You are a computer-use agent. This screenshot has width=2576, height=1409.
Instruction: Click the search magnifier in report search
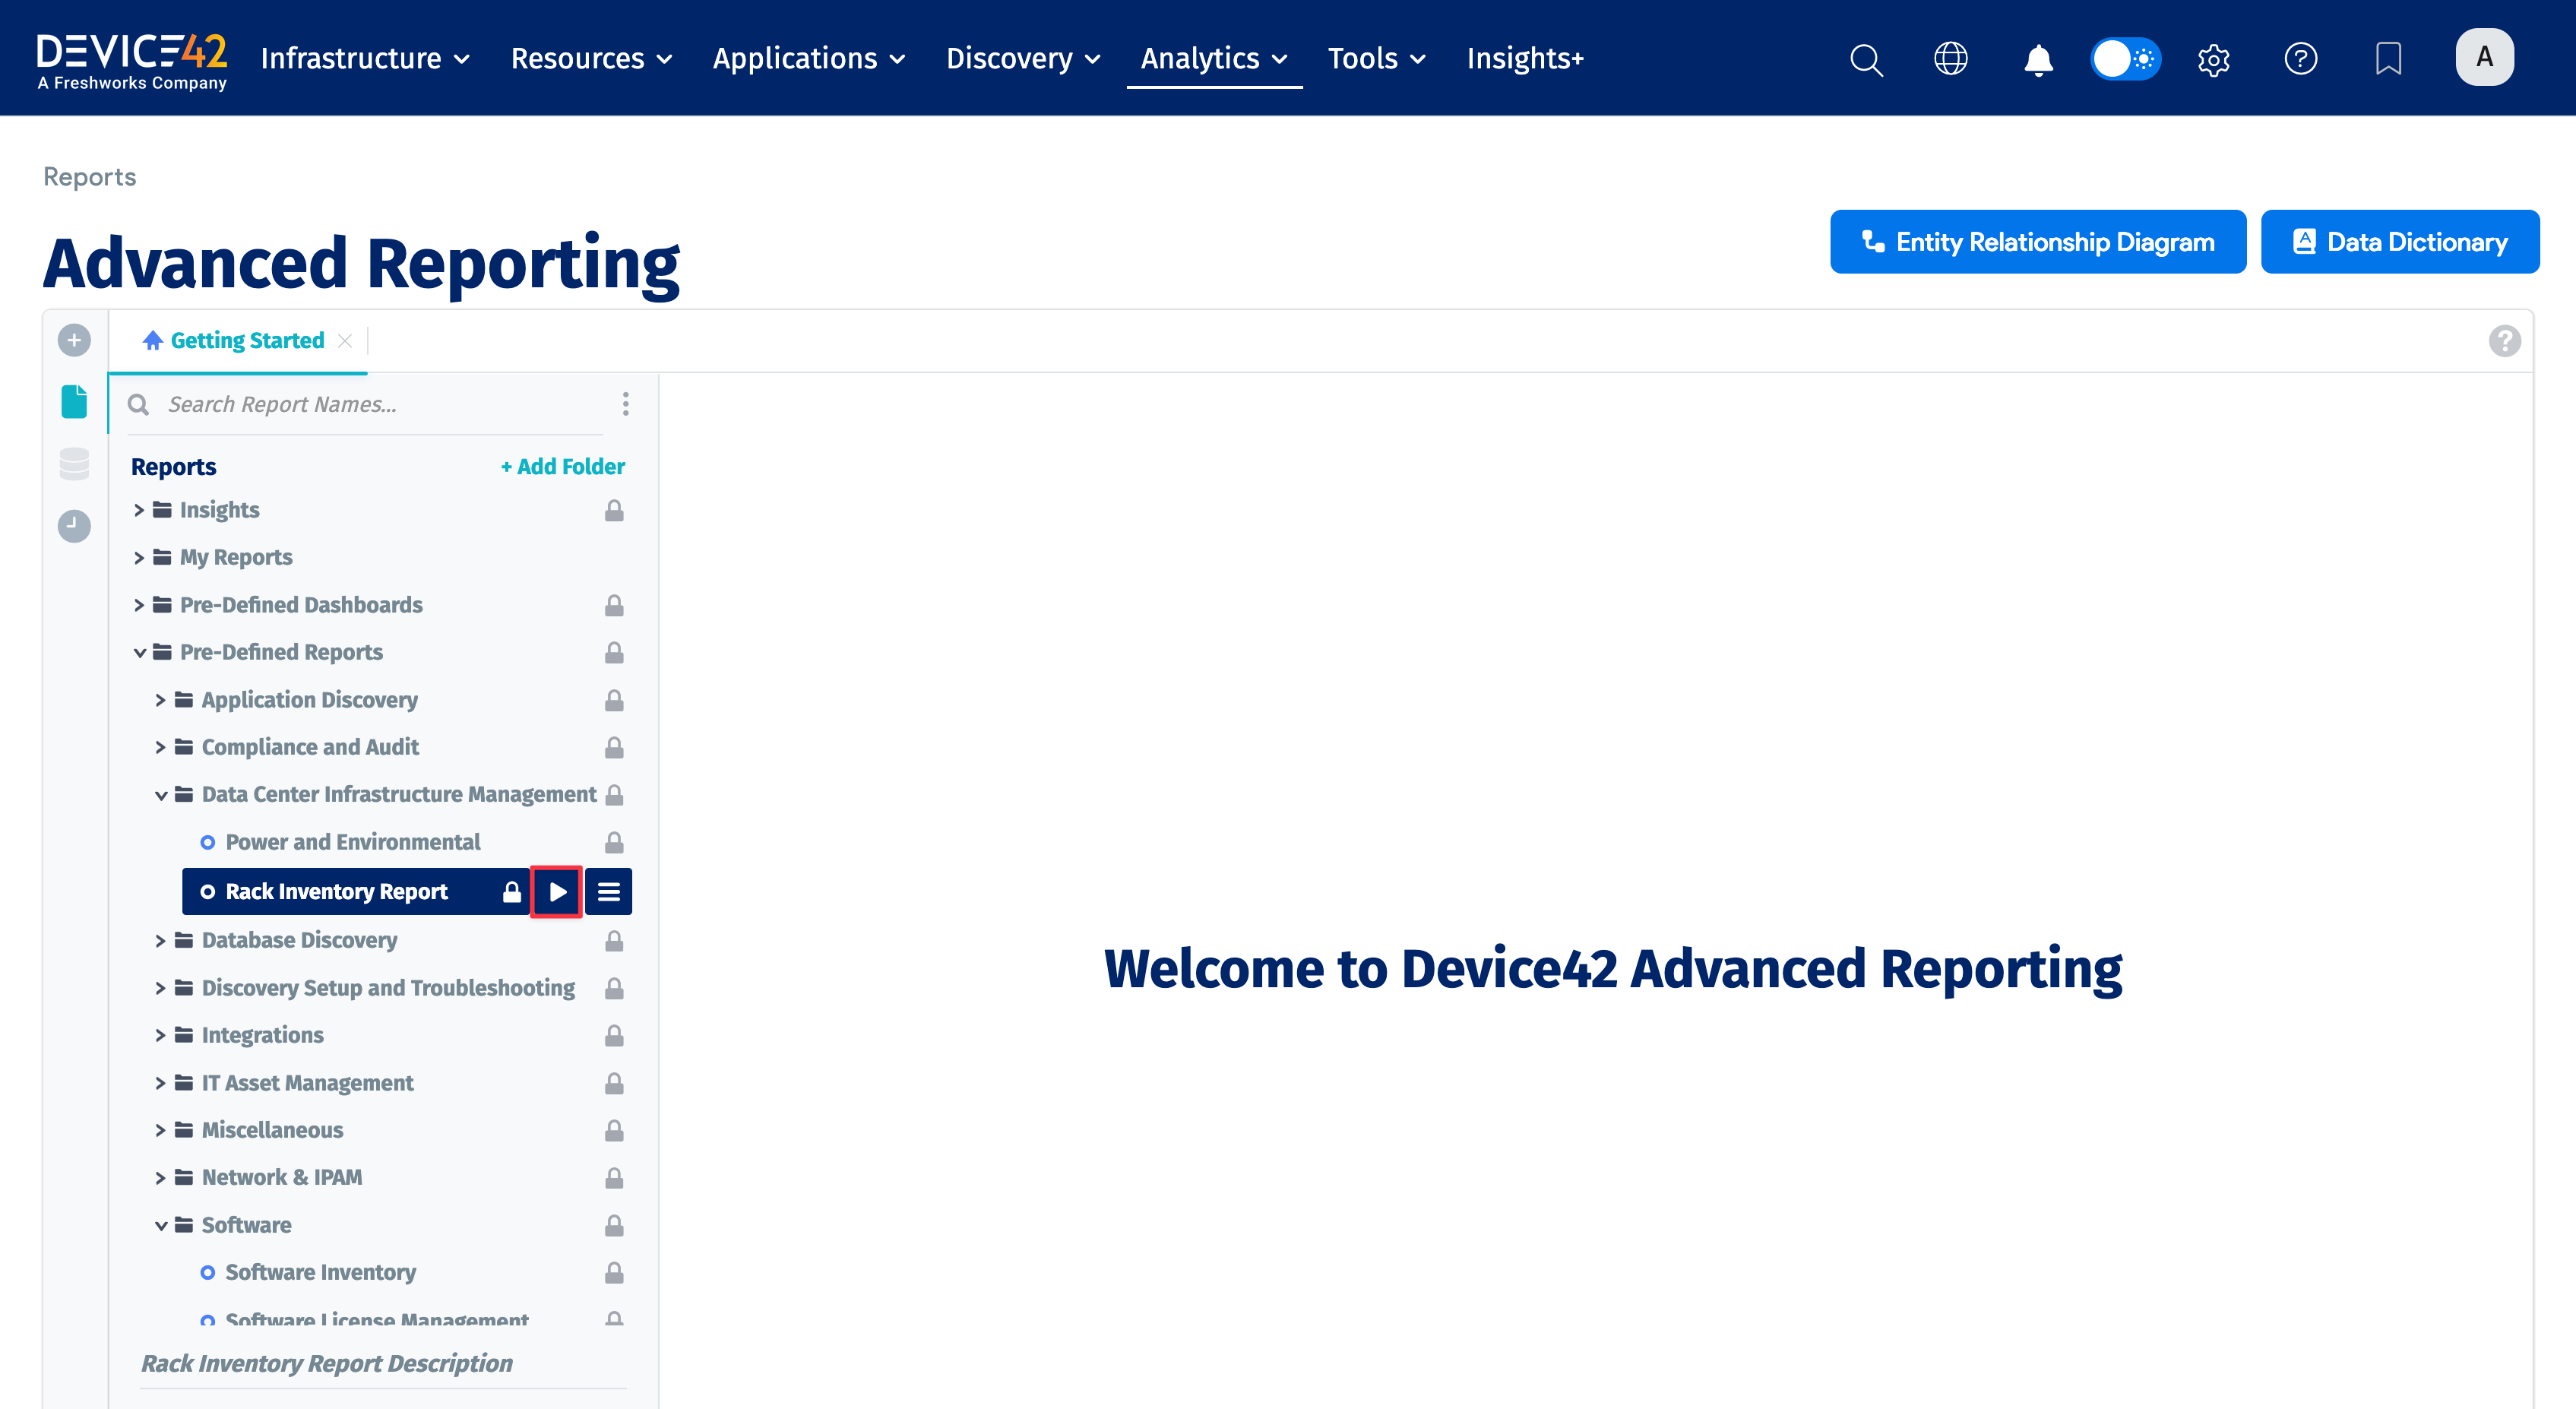(x=139, y=404)
